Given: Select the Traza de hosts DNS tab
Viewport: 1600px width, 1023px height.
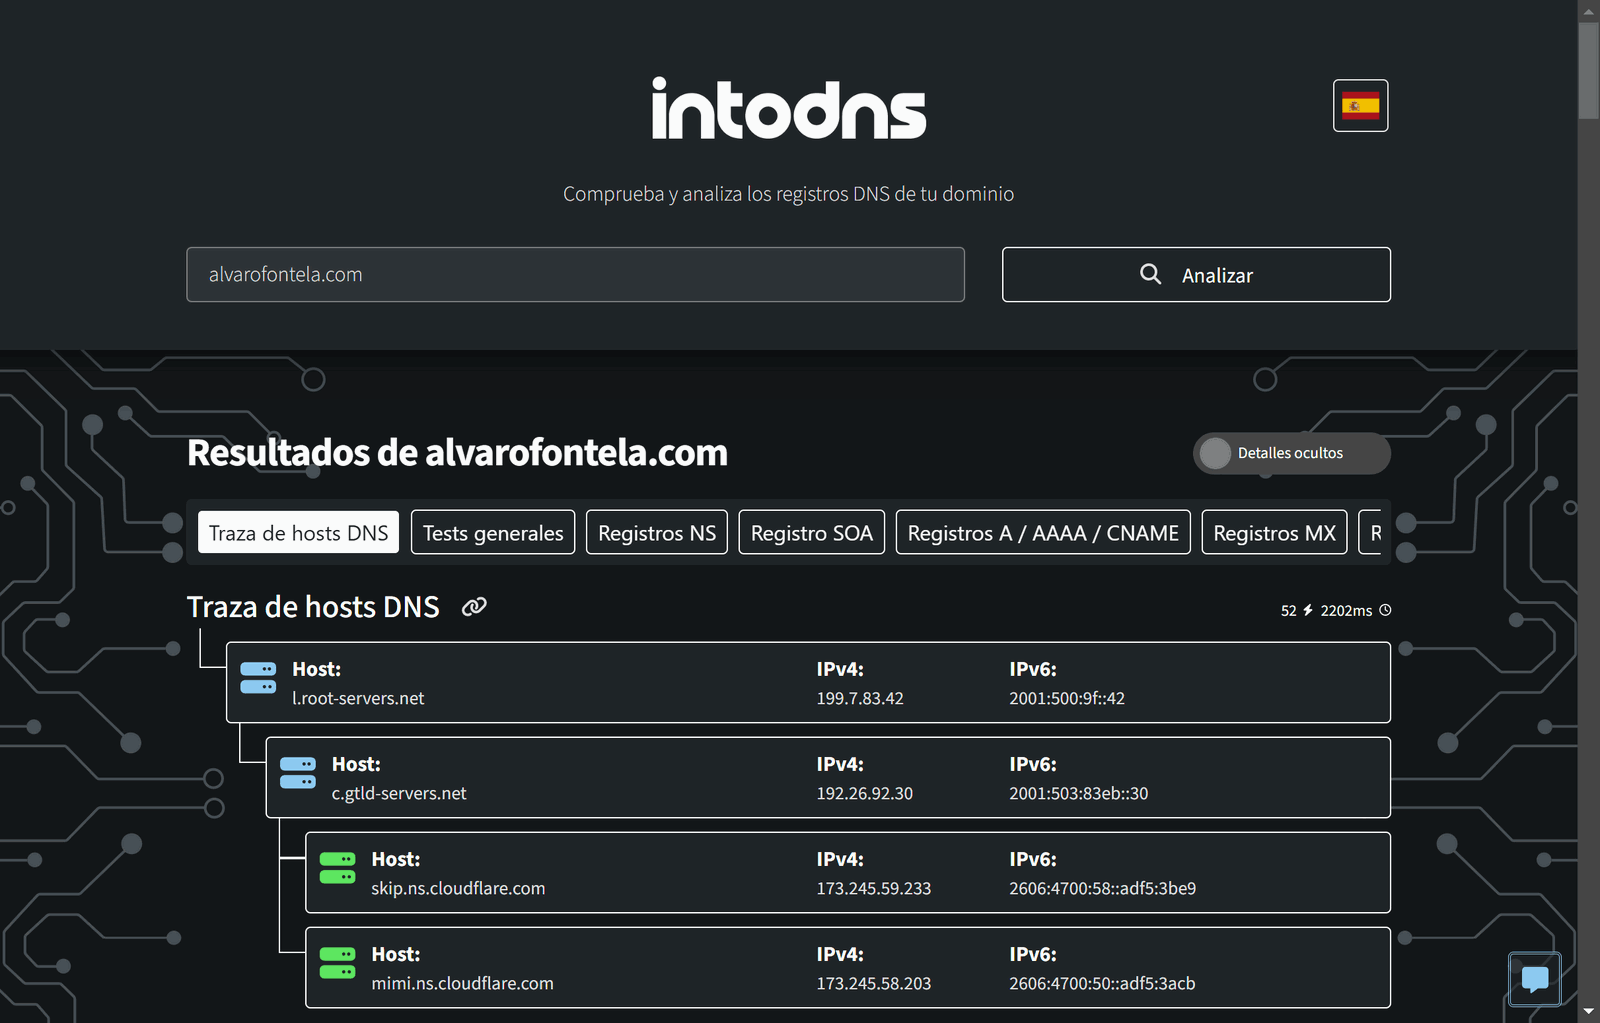Looking at the screenshot, I should coord(298,532).
